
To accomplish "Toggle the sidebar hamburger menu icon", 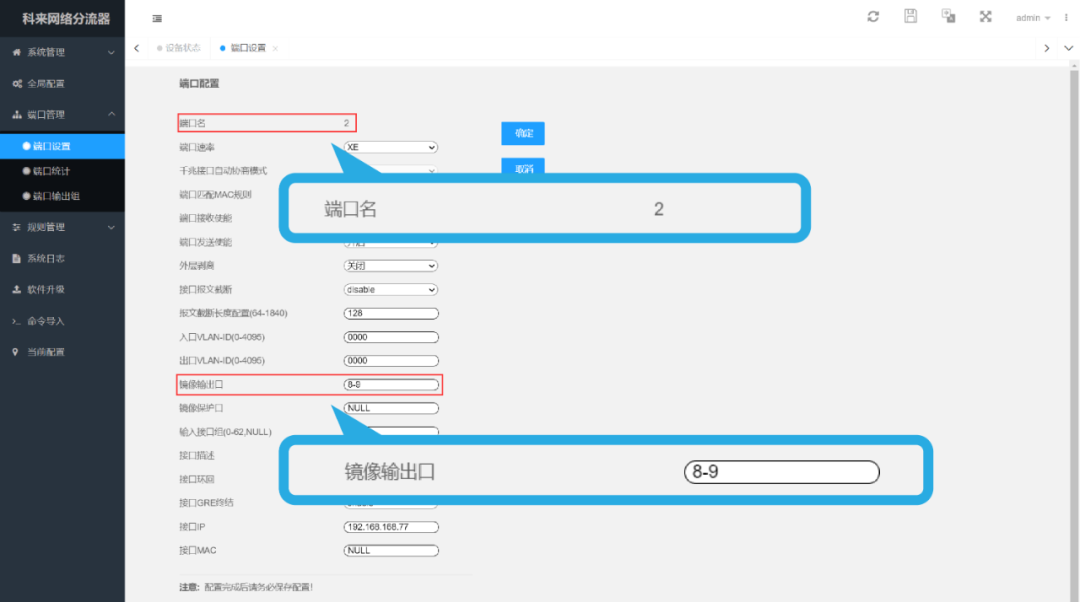I will 157,19.
